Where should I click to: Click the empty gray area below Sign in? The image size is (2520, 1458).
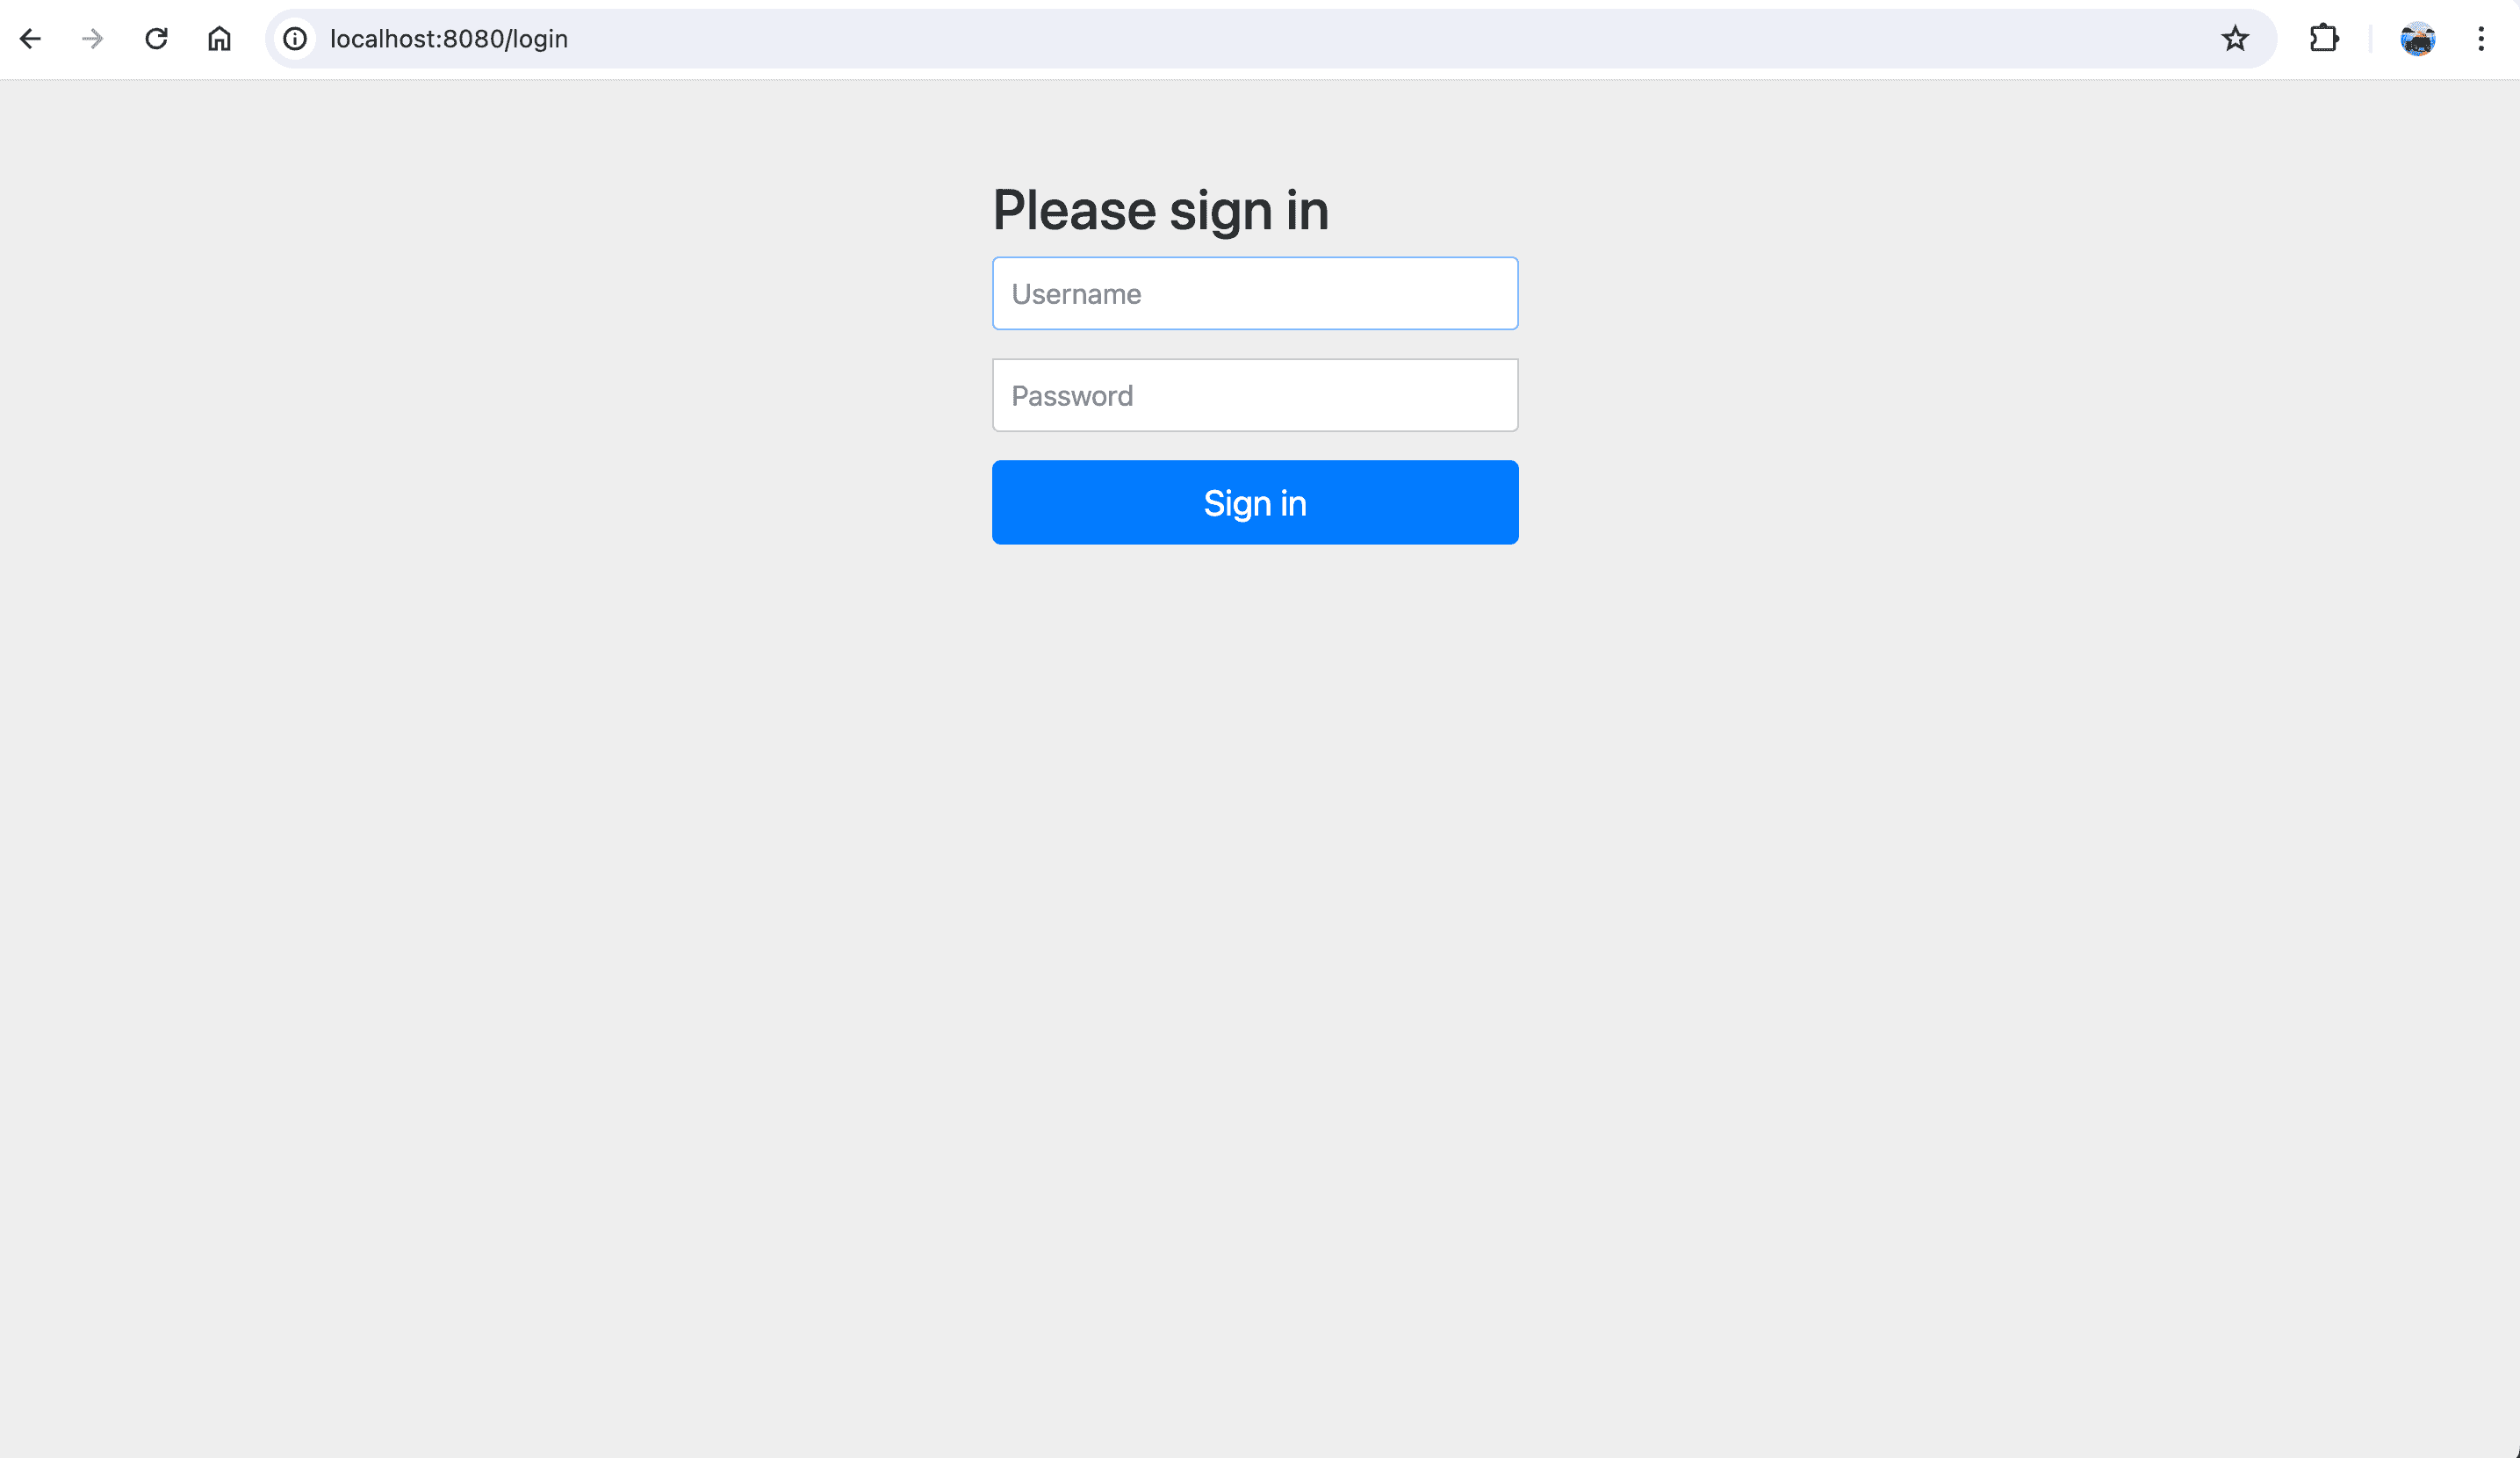coord(1255,900)
